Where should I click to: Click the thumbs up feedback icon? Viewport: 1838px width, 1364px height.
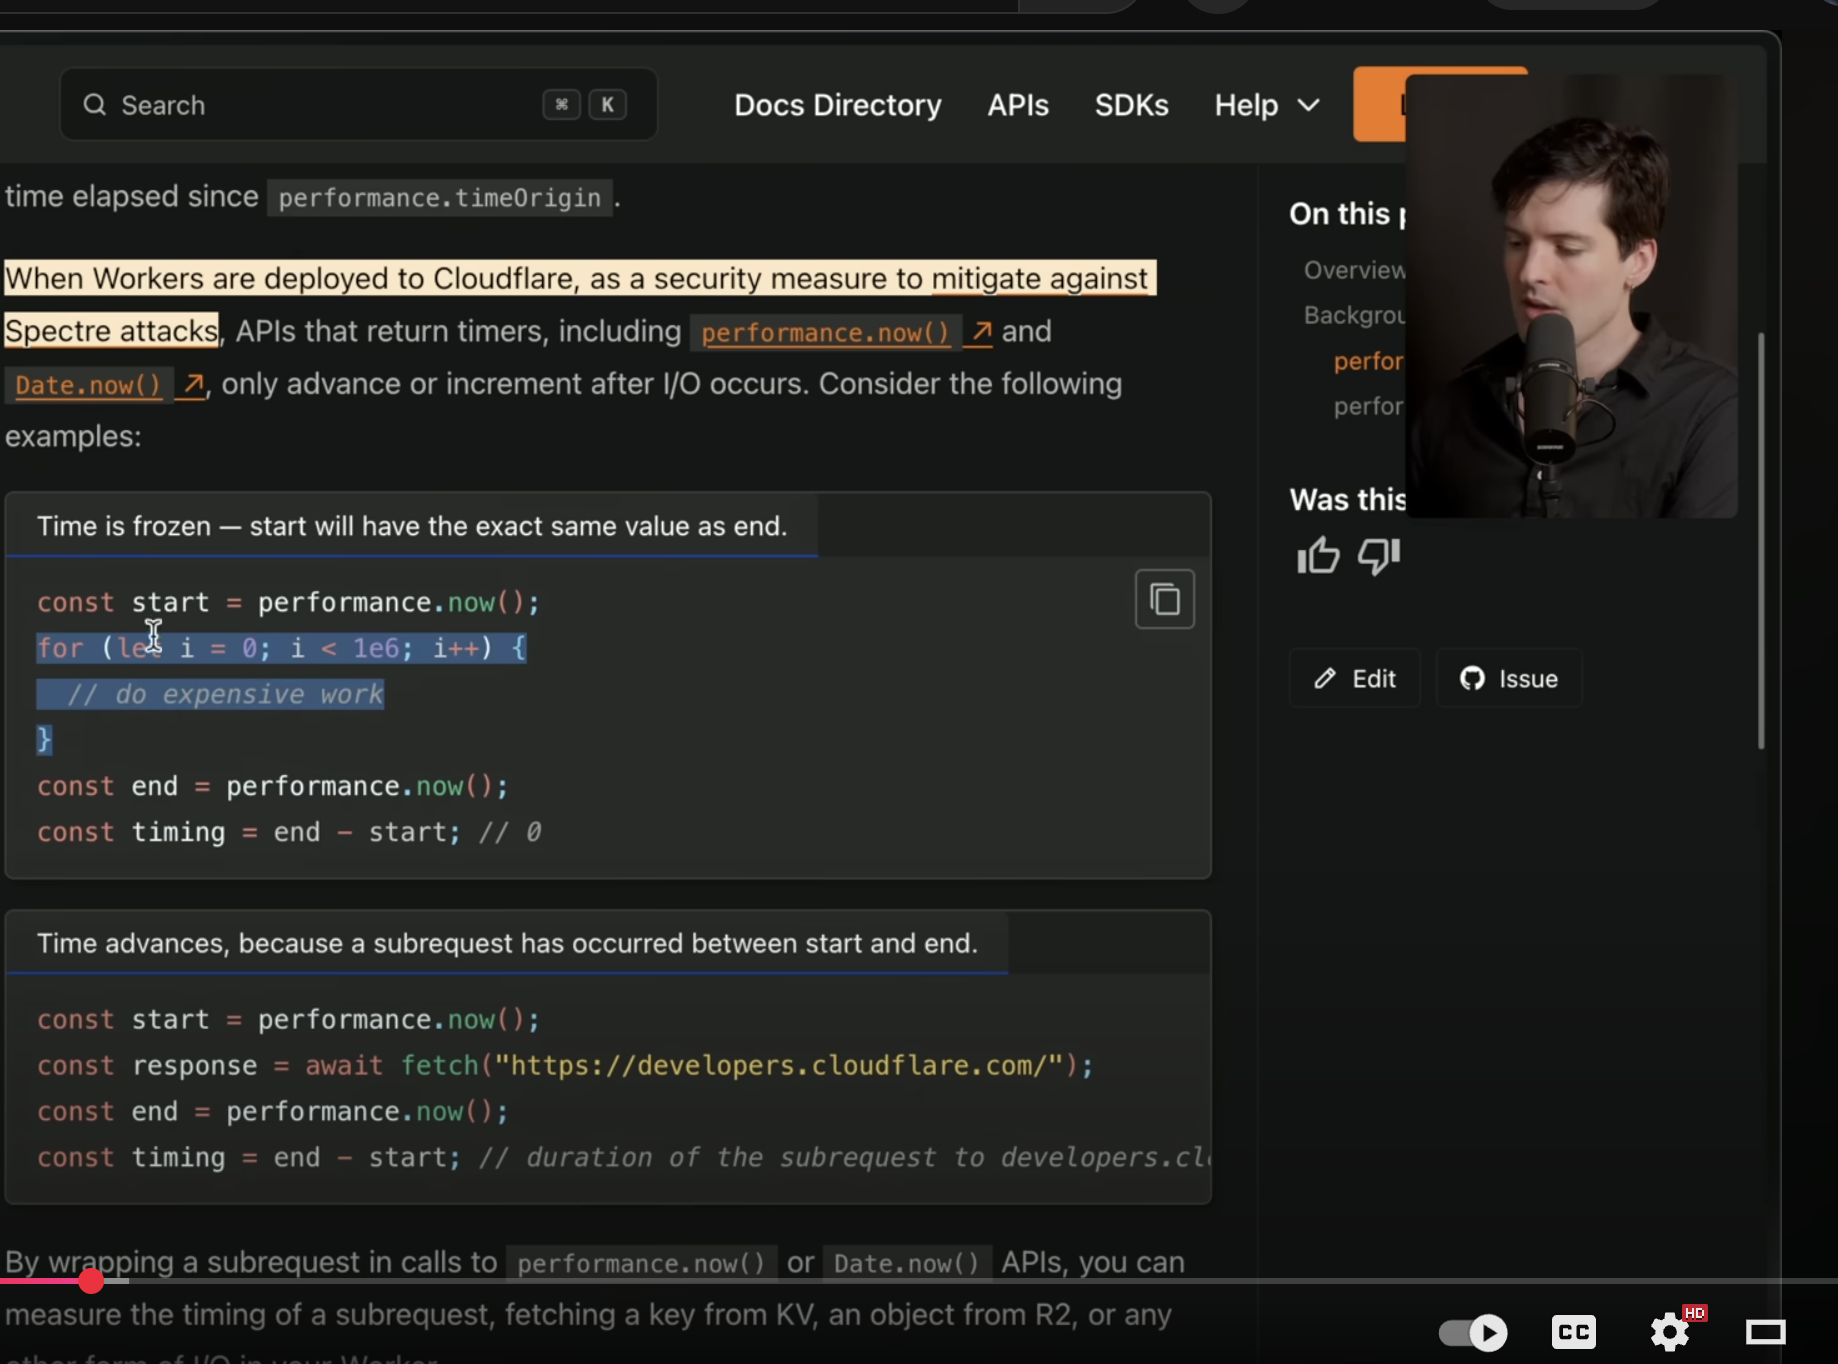(1318, 555)
